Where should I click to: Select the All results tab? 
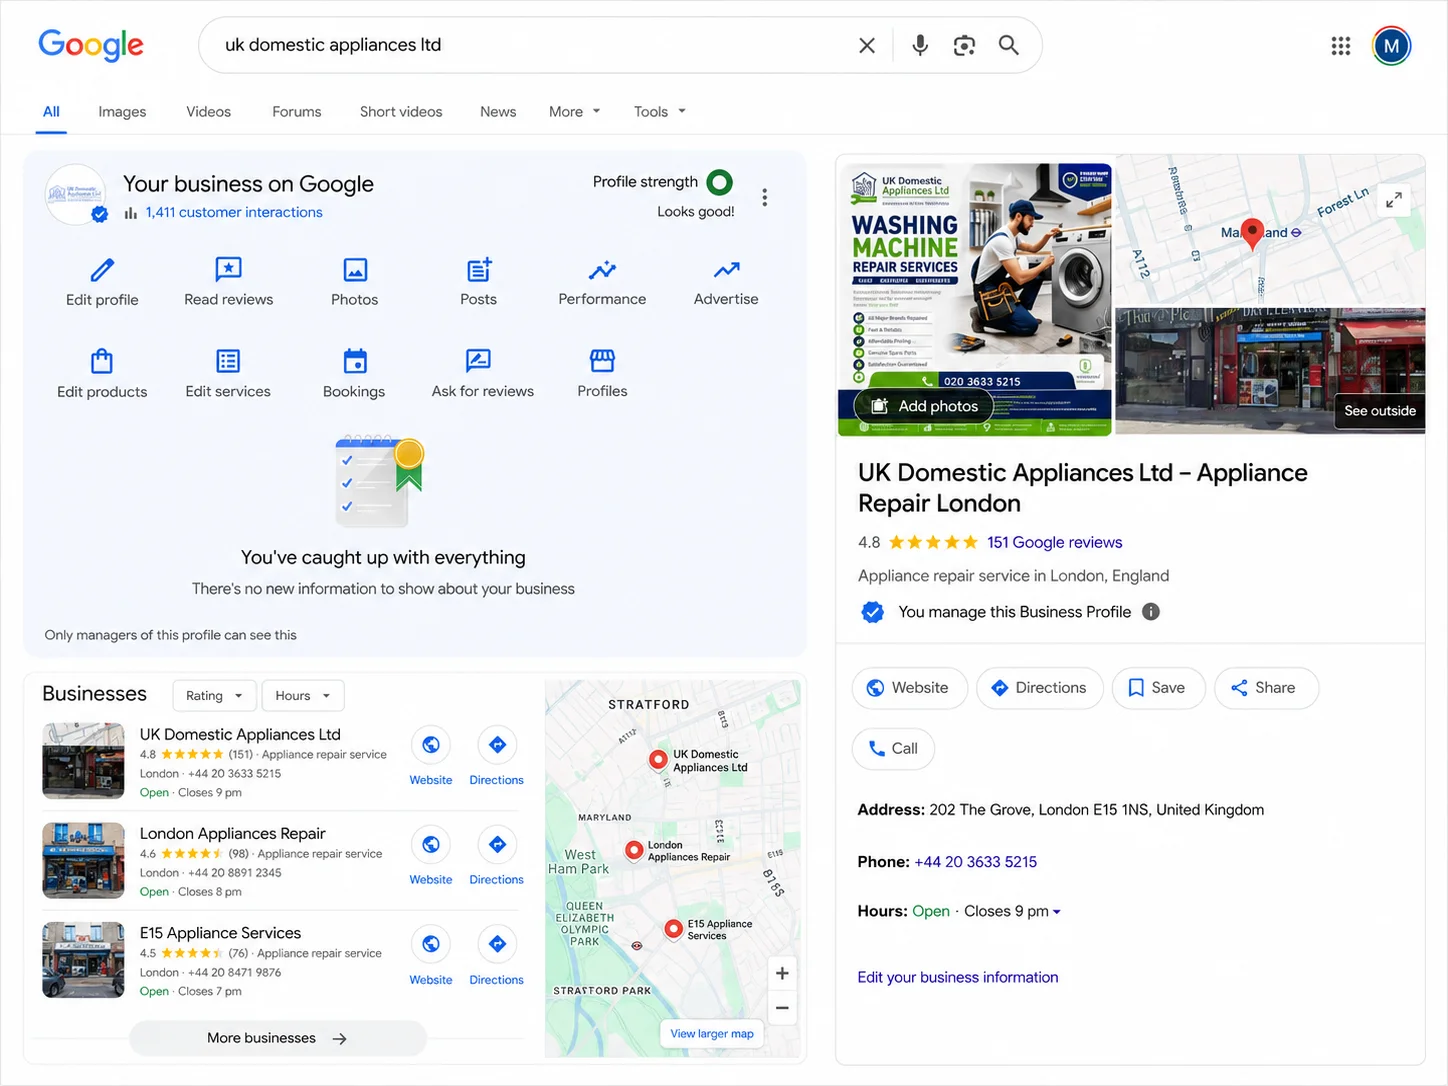[51, 112]
